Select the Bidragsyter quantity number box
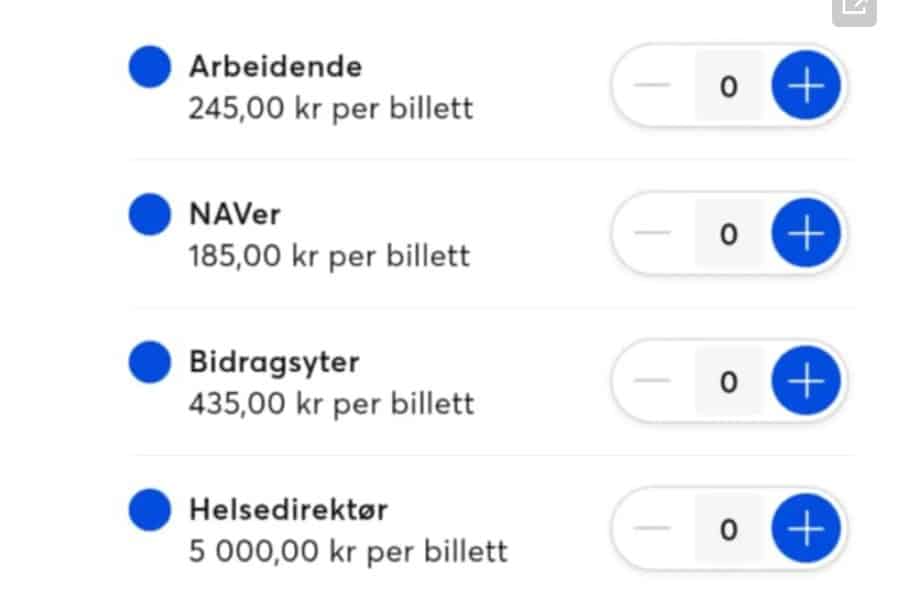The image size is (913, 597). coord(729,382)
